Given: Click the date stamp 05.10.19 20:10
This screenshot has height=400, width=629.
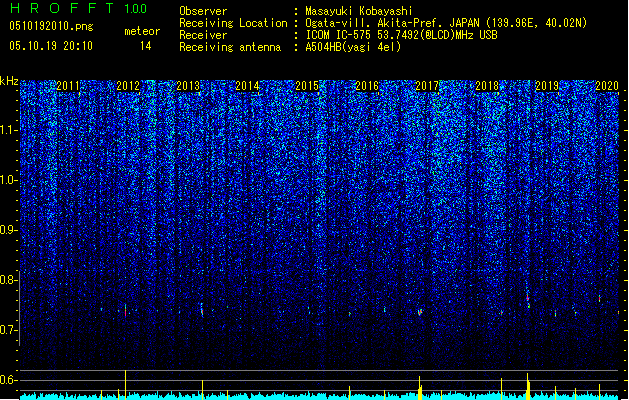Looking at the screenshot, I should click(x=51, y=46).
